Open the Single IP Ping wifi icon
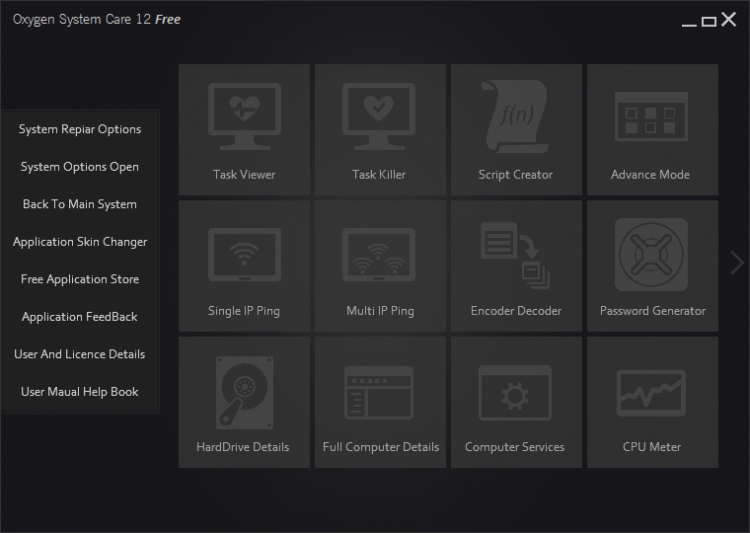Image resolution: width=750 pixels, height=533 pixels. (x=244, y=255)
